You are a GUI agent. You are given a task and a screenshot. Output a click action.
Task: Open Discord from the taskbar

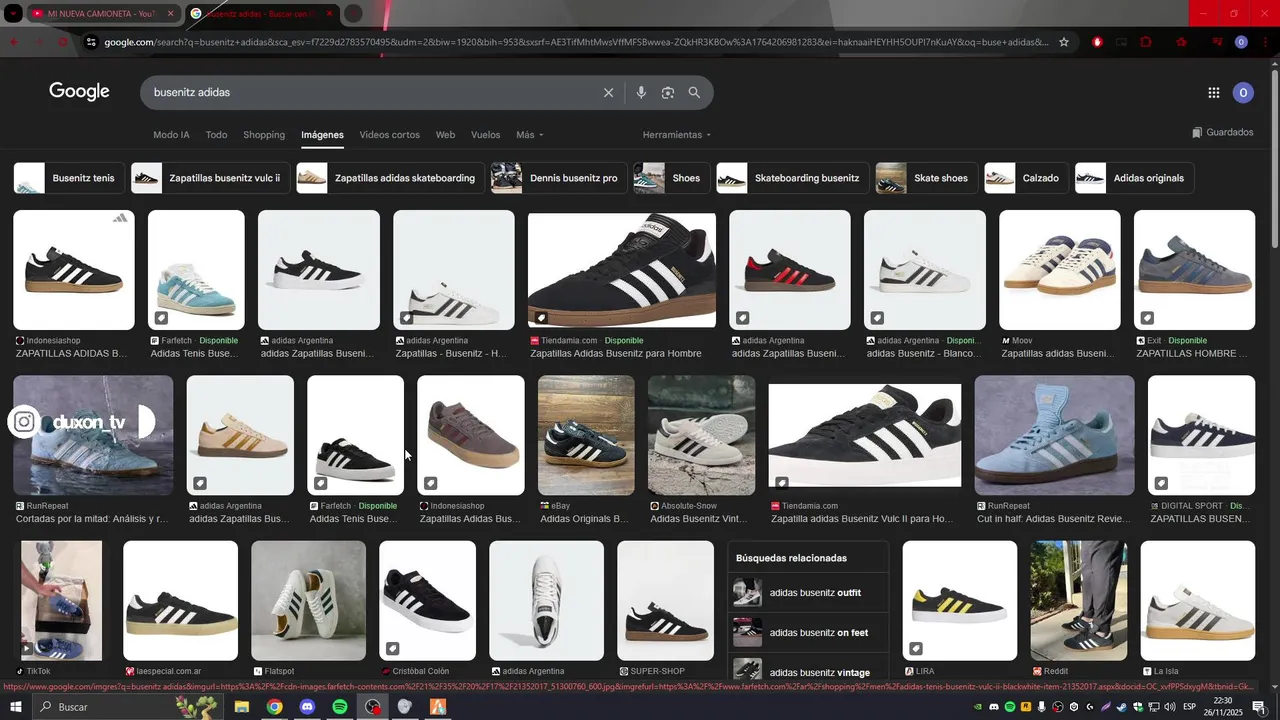point(307,707)
